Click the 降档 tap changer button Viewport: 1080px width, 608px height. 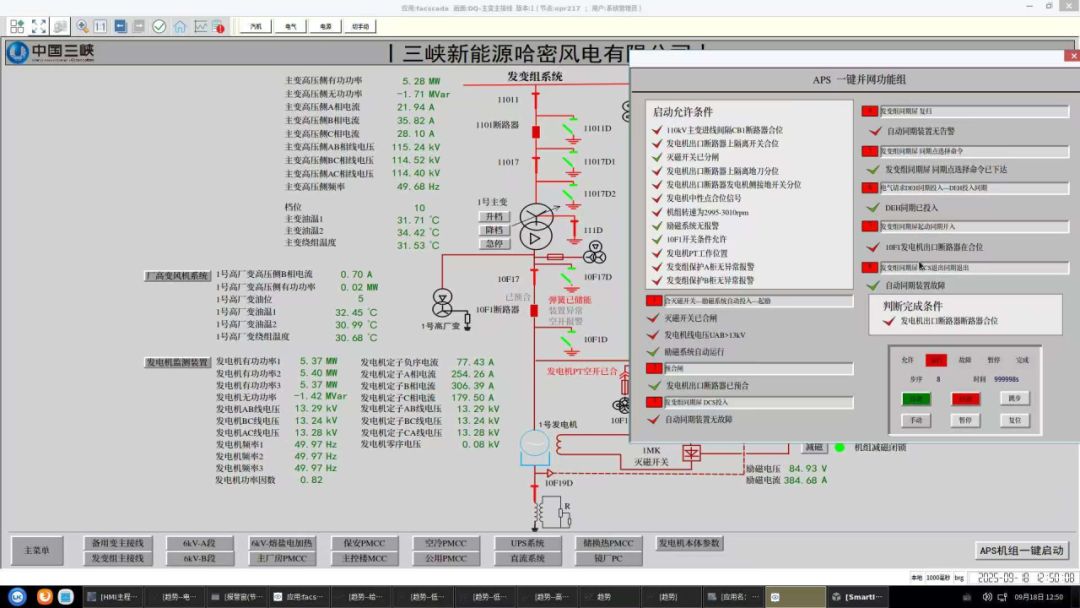click(x=494, y=230)
